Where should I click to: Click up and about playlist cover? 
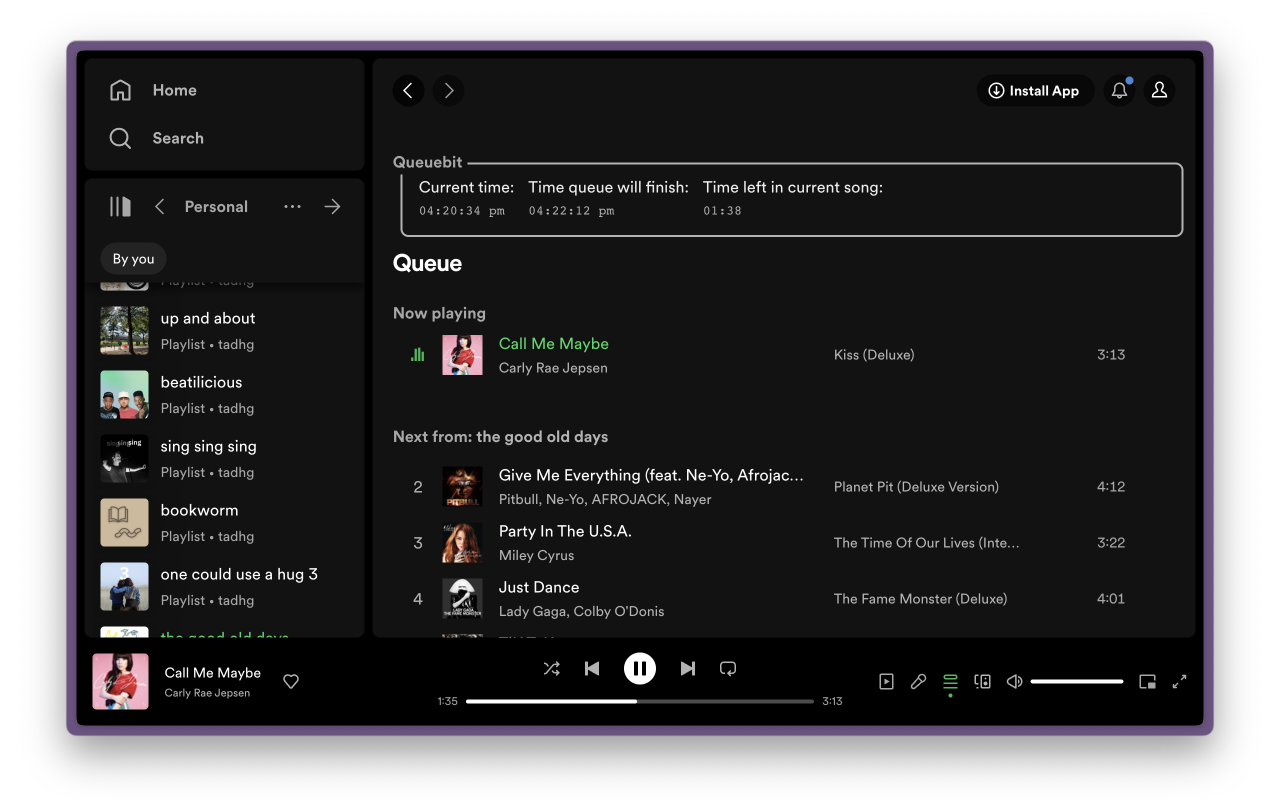125,330
